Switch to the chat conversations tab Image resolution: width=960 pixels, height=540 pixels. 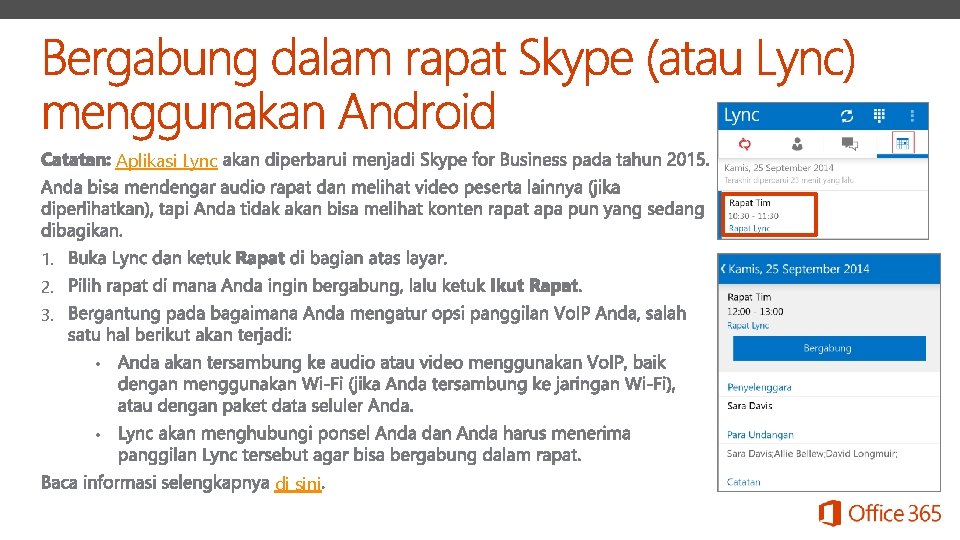point(850,144)
